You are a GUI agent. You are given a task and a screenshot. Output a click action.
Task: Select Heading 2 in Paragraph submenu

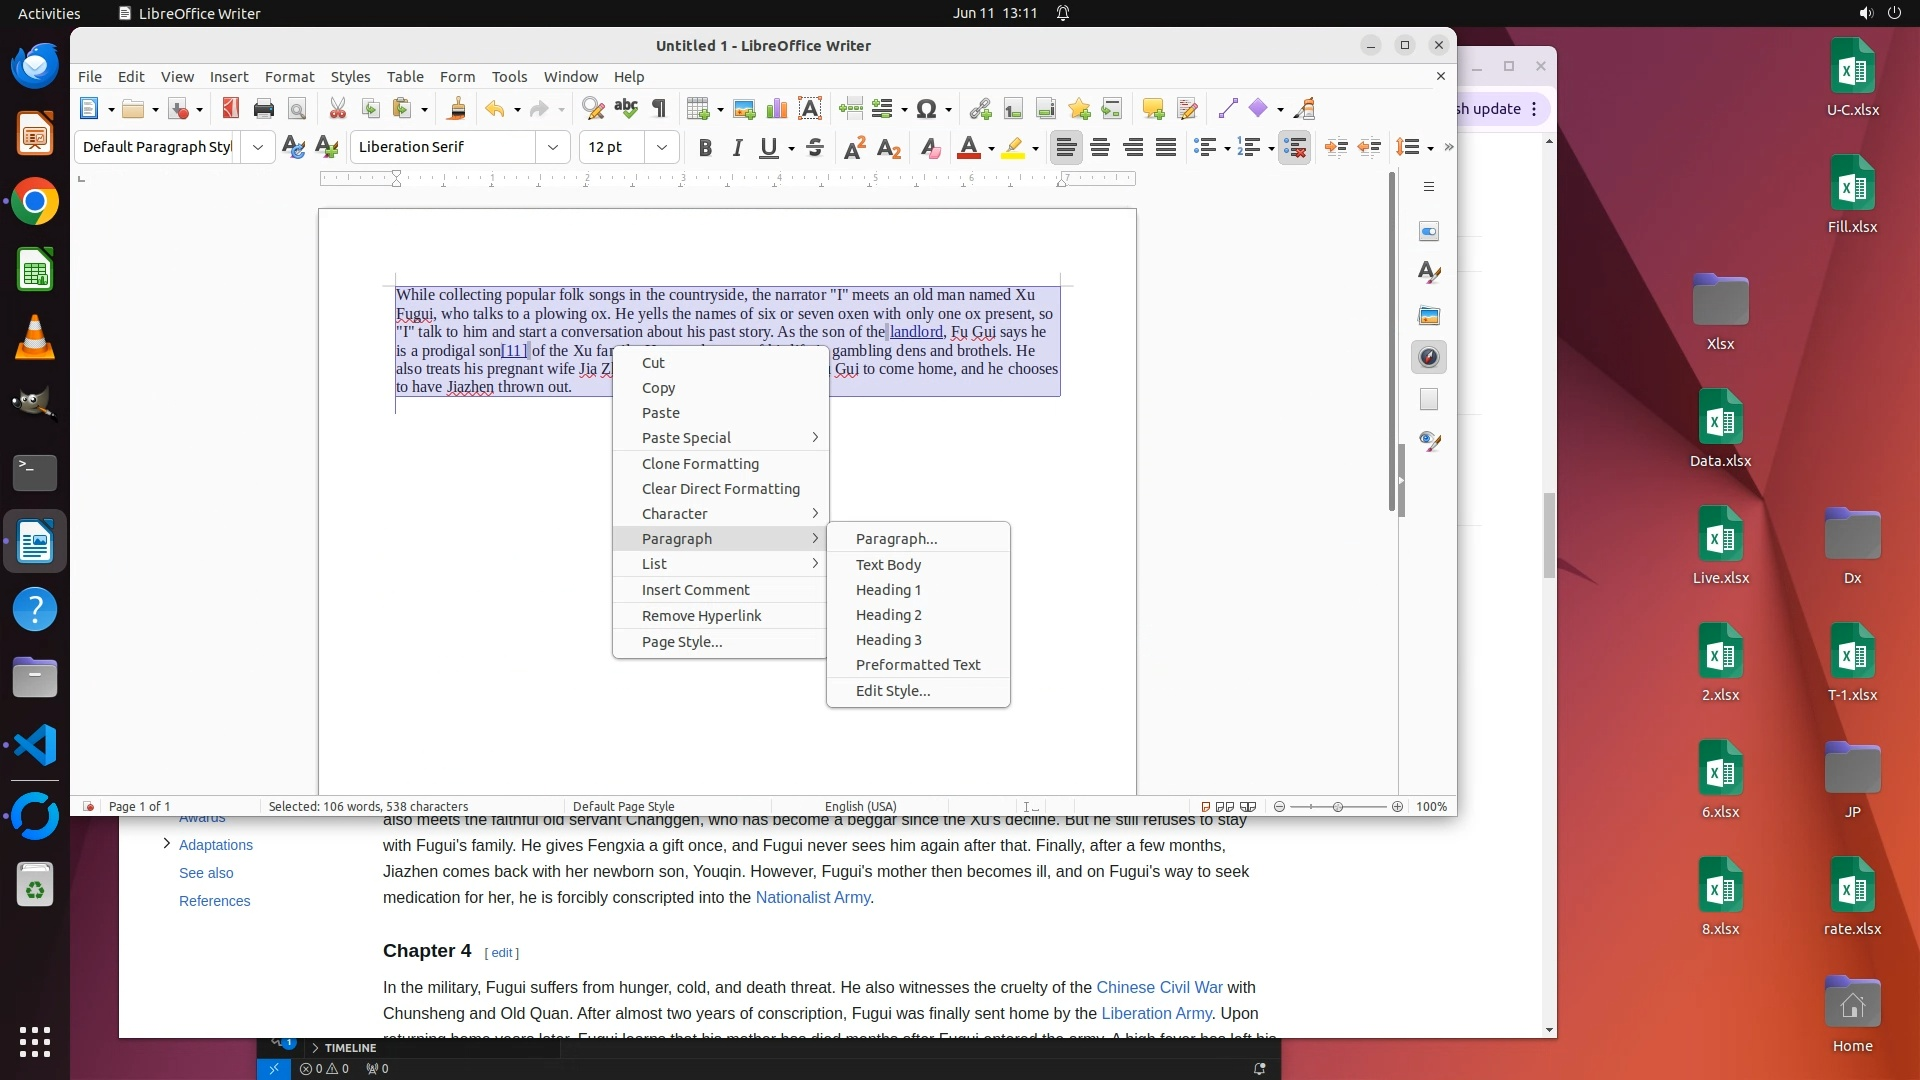tap(888, 615)
